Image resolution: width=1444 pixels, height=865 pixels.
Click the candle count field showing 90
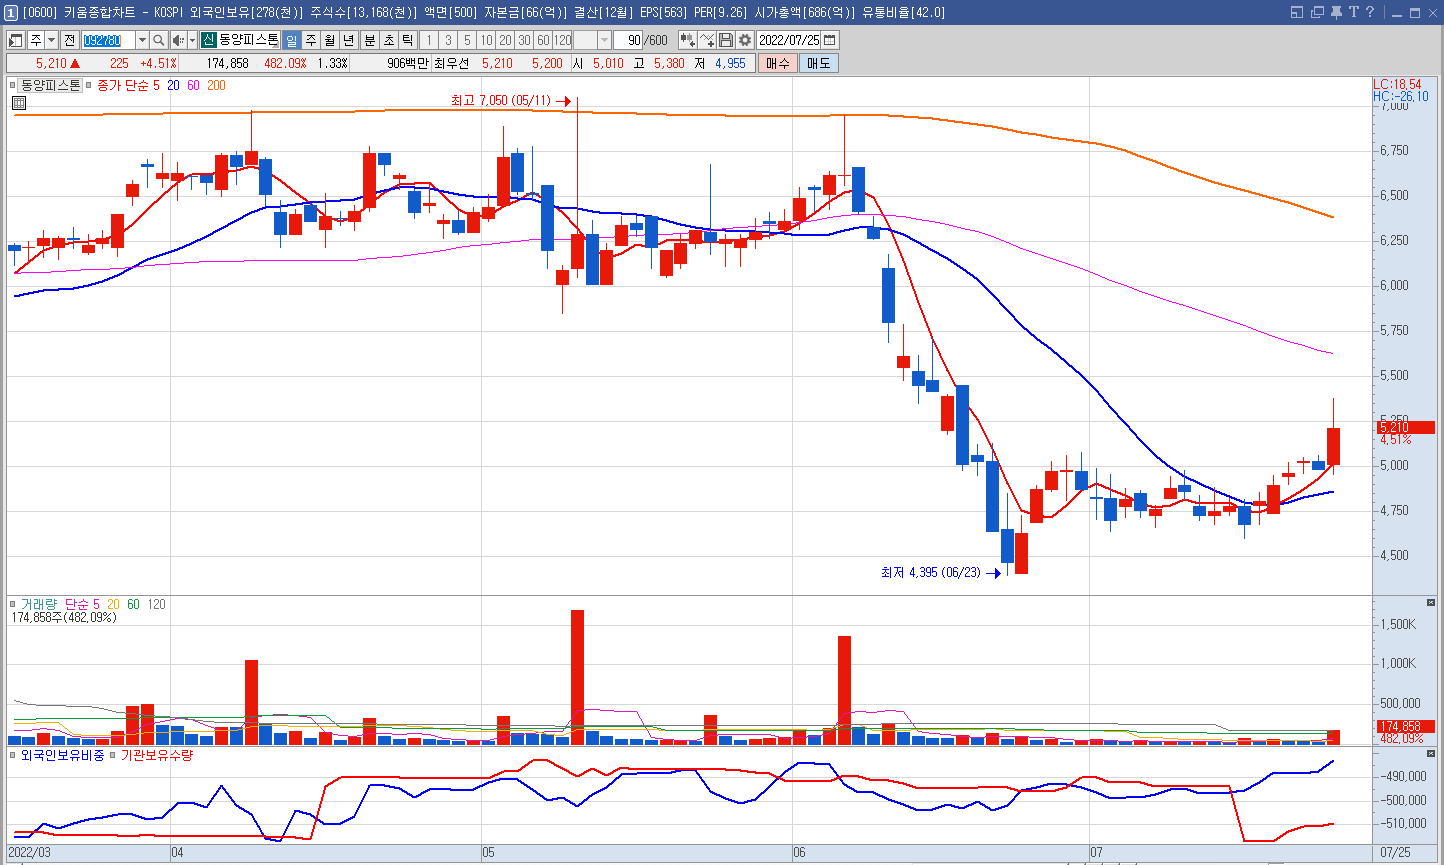[627, 40]
